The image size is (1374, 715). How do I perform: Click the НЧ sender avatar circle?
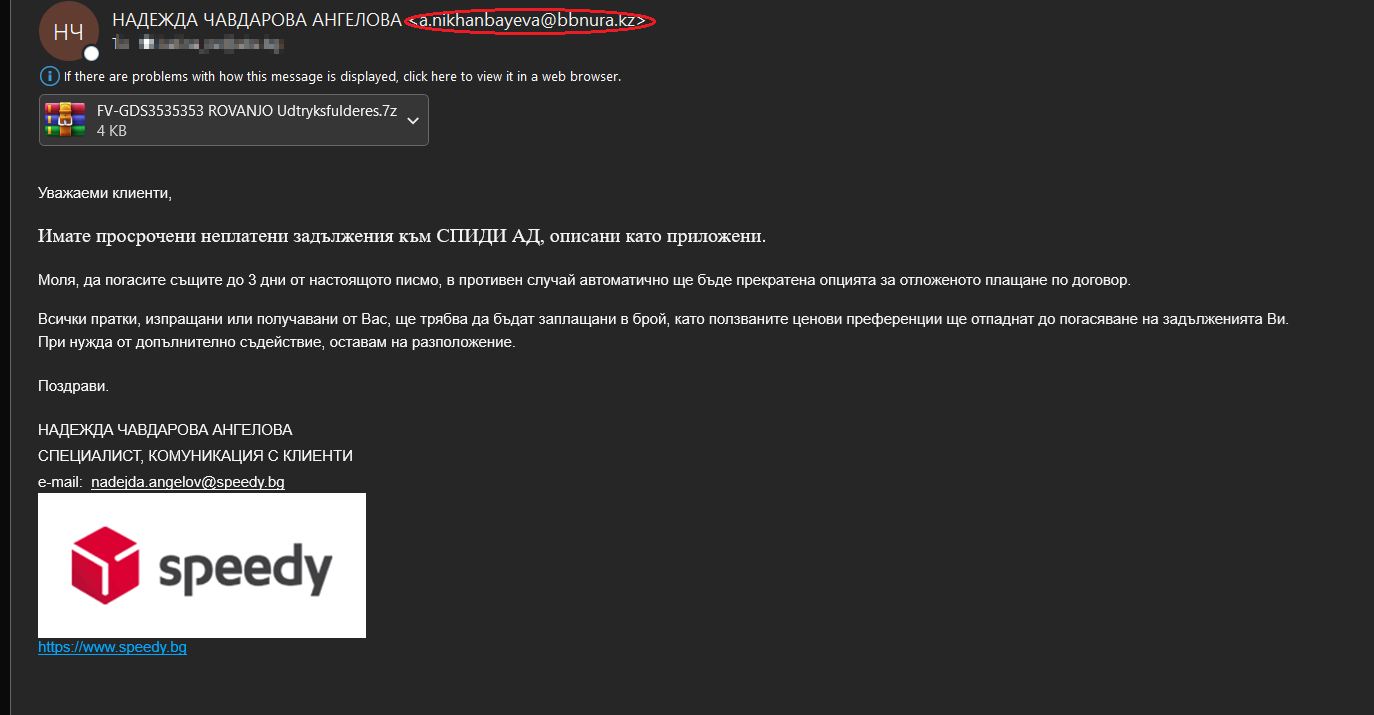(69, 32)
